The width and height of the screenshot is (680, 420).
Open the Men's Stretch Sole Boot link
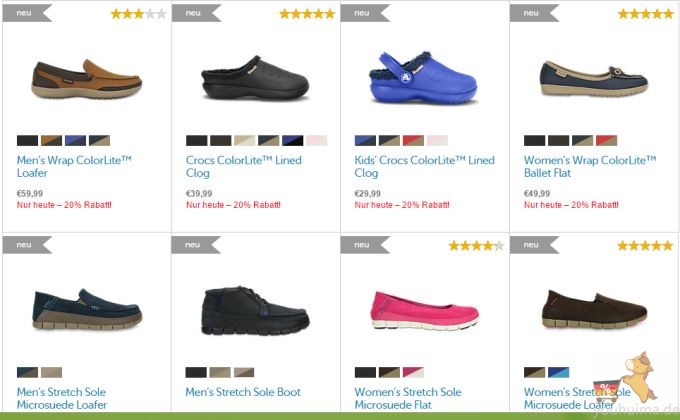245,392
